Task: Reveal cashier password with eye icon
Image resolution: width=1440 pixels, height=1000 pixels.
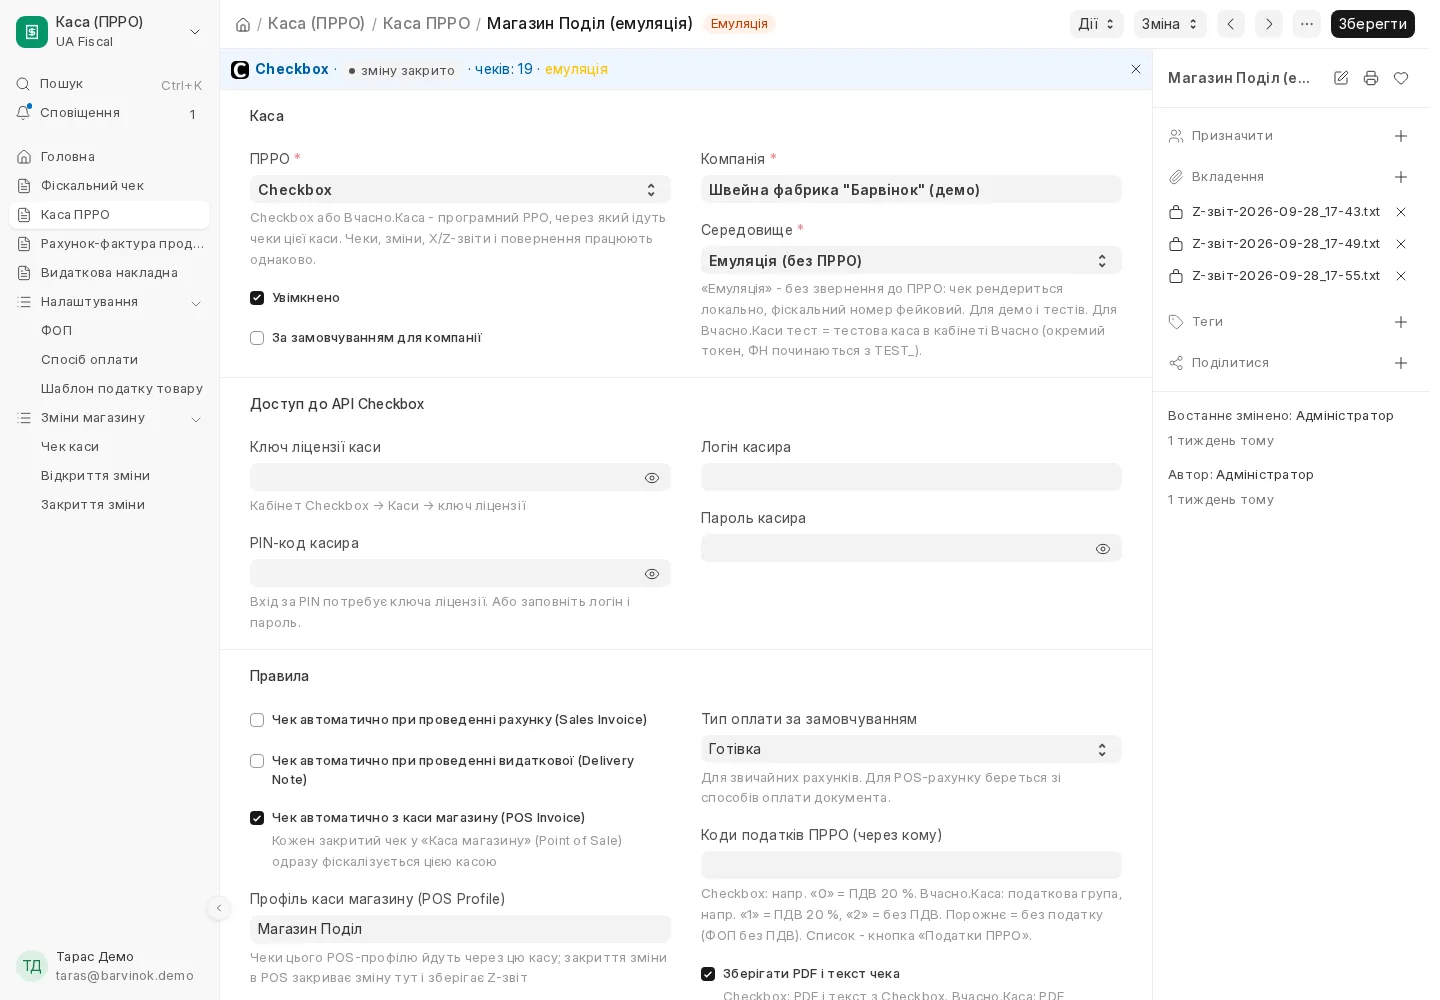Action: pos(1103,549)
